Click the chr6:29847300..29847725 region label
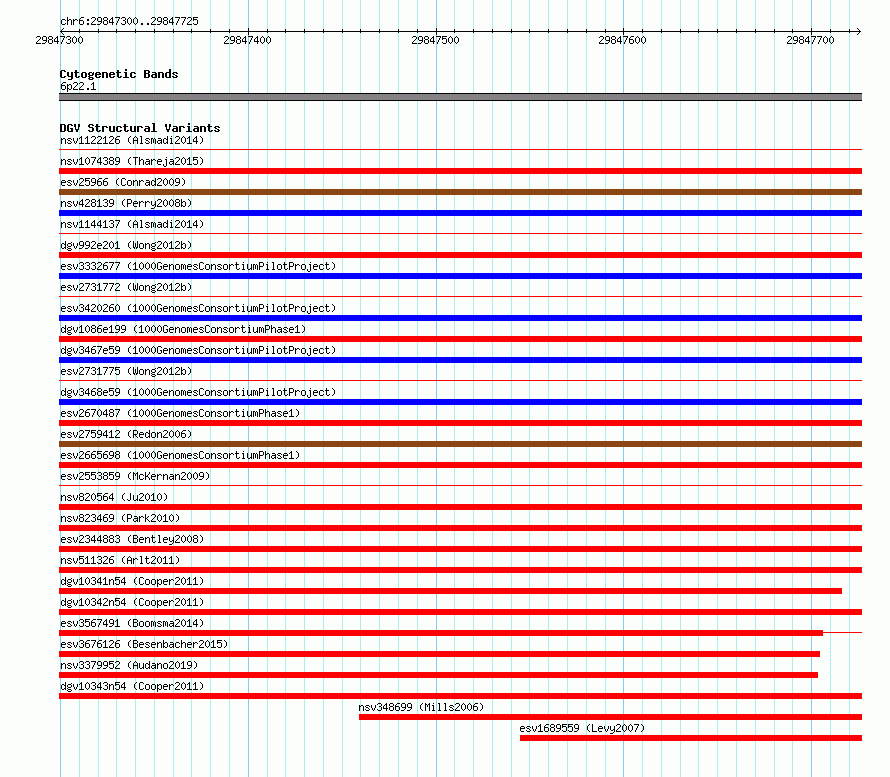The height and width of the screenshot is (777, 890). coord(129,21)
